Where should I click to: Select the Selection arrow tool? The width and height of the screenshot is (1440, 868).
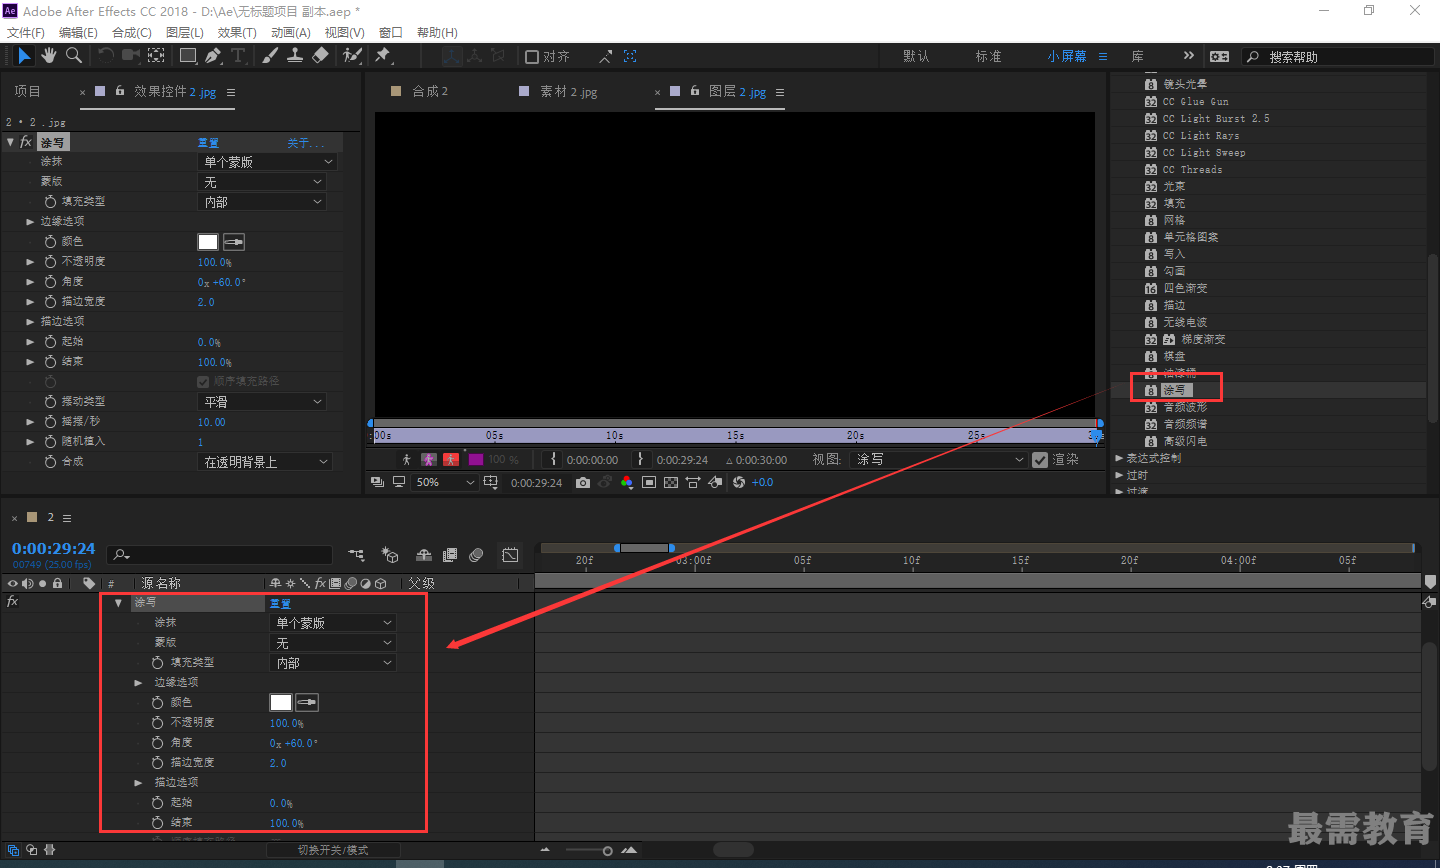point(24,56)
